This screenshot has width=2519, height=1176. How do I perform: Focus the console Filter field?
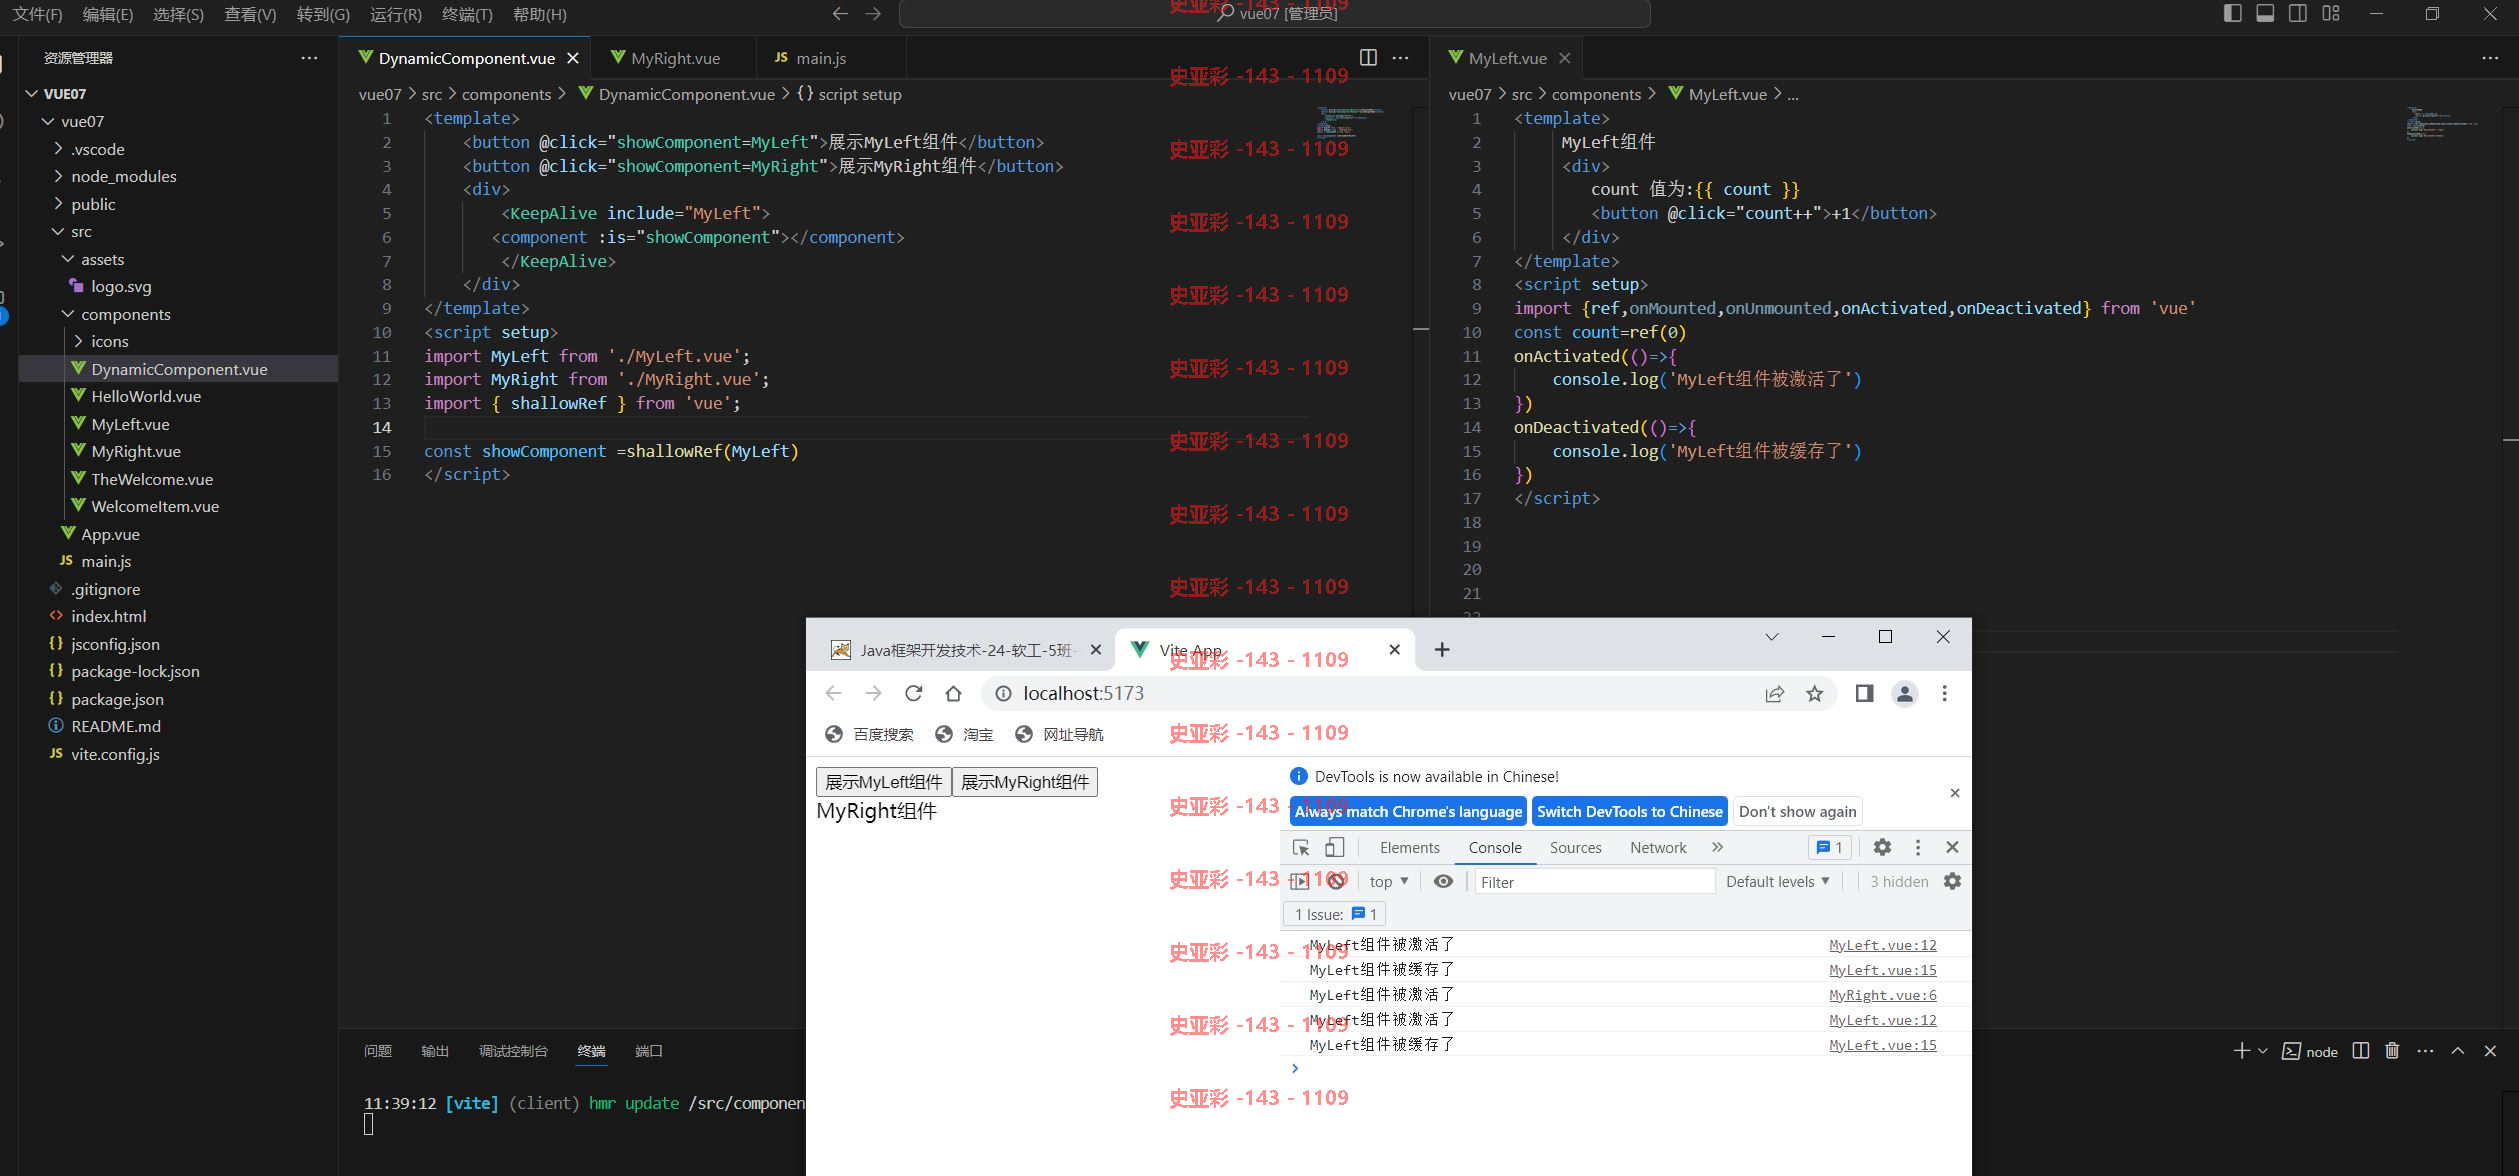click(1595, 881)
